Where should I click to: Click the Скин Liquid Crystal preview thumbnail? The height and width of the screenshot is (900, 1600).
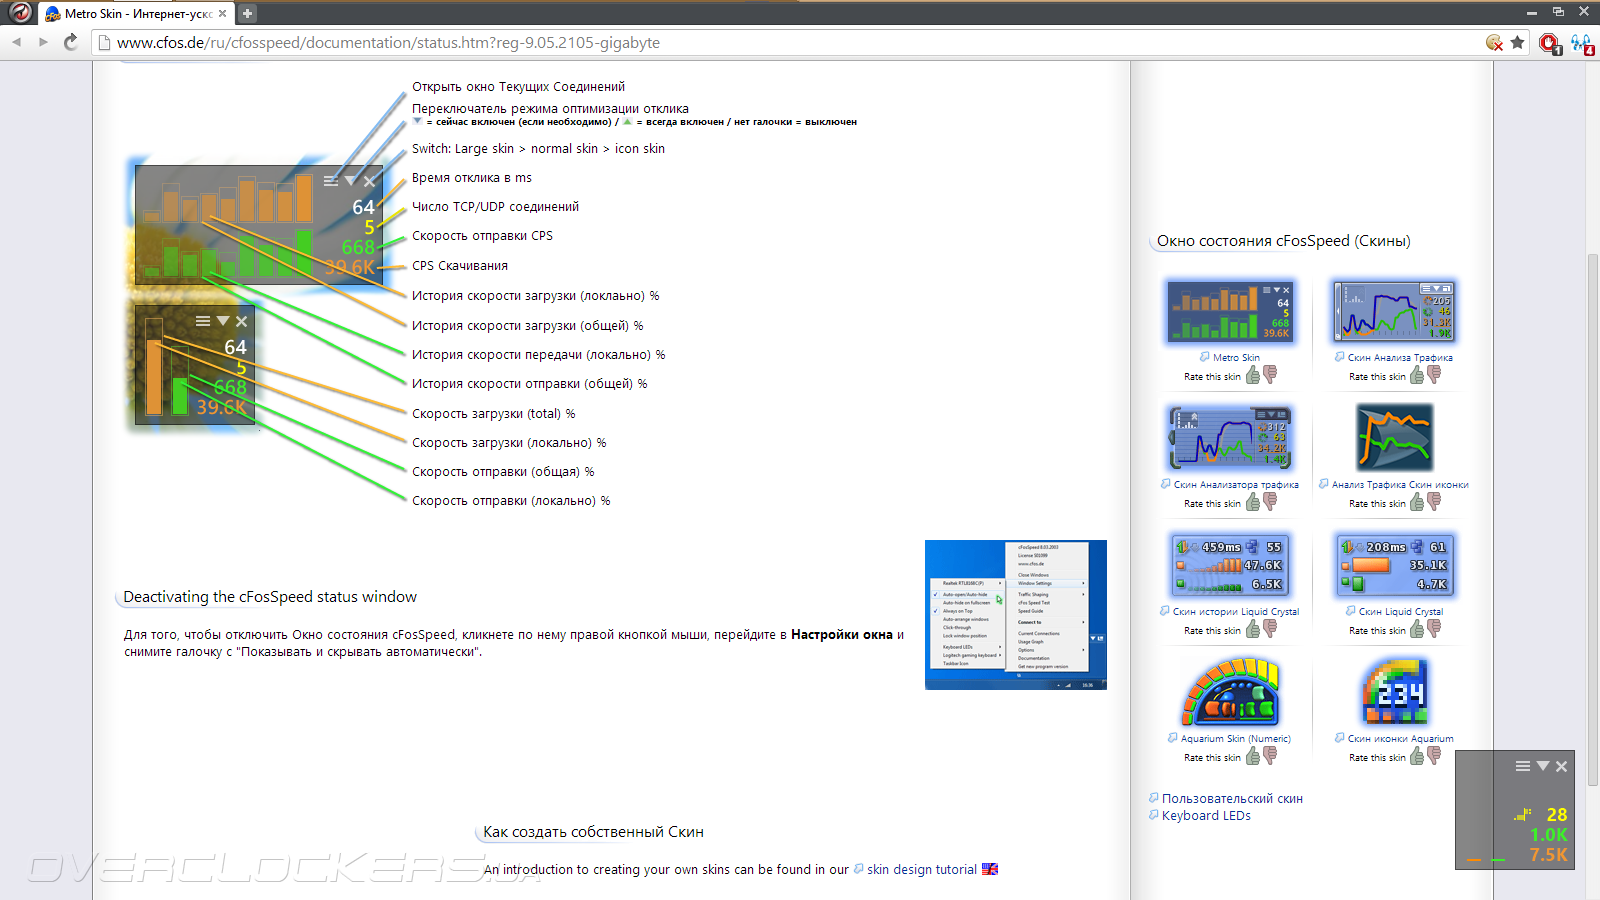pyautogui.click(x=1395, y=564)
